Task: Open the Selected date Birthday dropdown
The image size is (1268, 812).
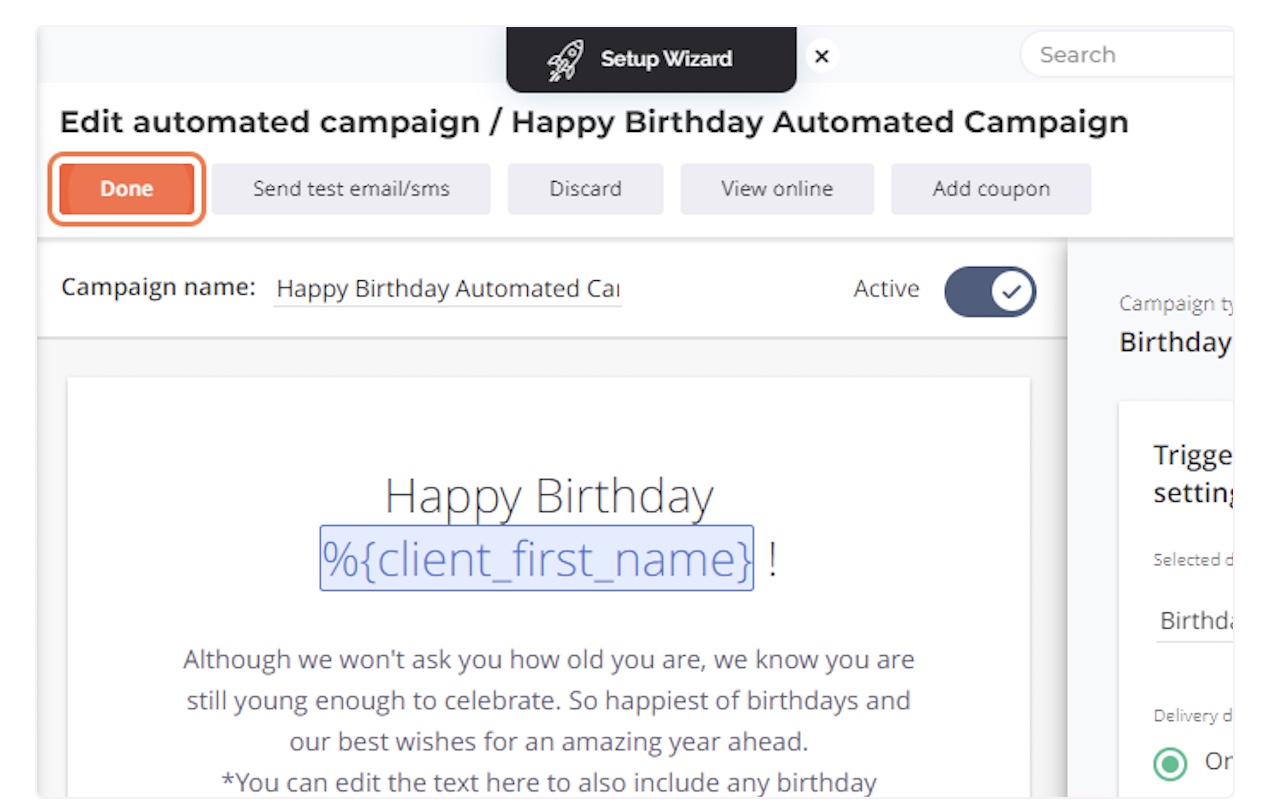Action: pyautogui.click(x=1194, y=620)
